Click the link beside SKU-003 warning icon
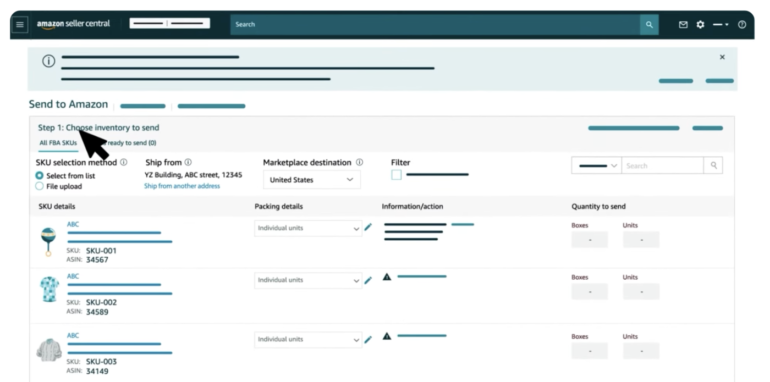The image size is (770, 382). tap(422, 336)
